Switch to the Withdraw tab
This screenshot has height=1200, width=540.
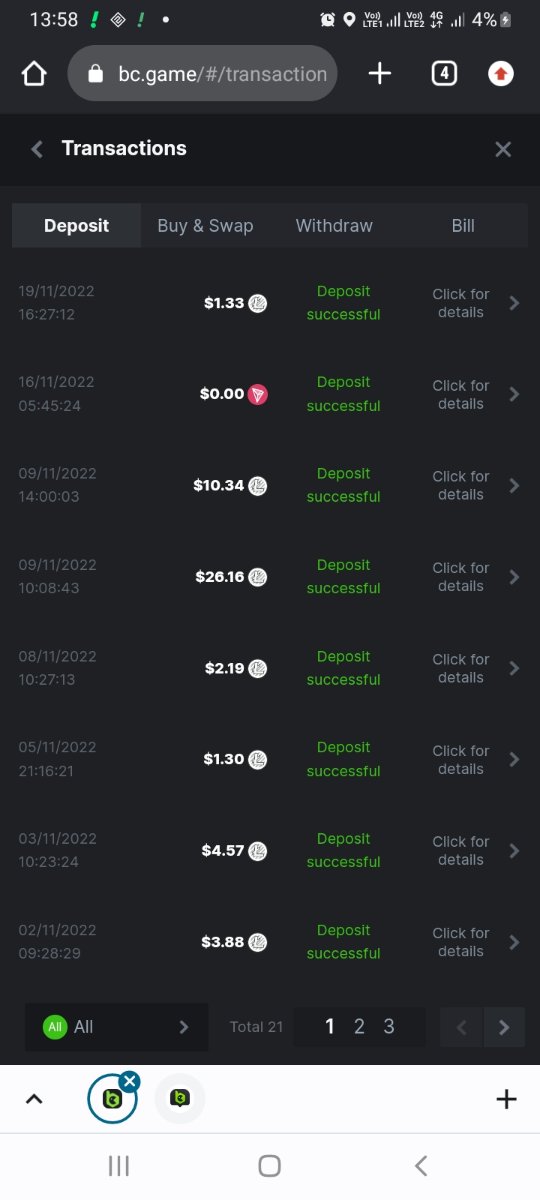click(x=334, y=226)
